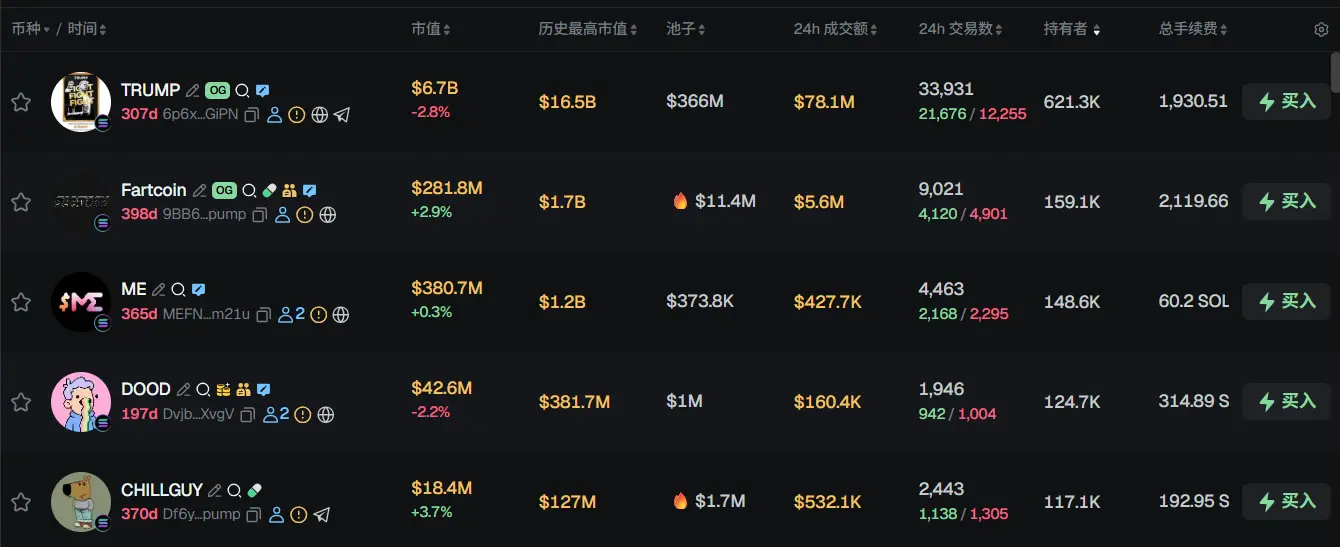Add Fartcoin to favorites with star
The width and height of the screenshot is (1340, 547).
(21, 202)
